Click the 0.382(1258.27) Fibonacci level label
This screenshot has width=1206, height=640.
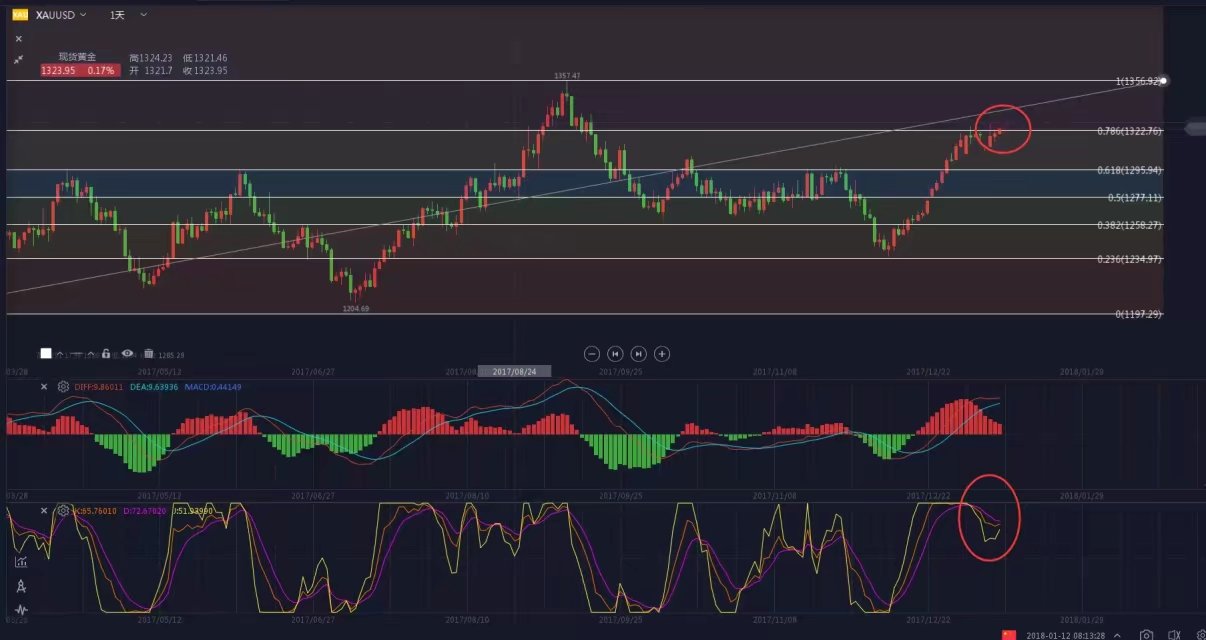pos(1129,226)
